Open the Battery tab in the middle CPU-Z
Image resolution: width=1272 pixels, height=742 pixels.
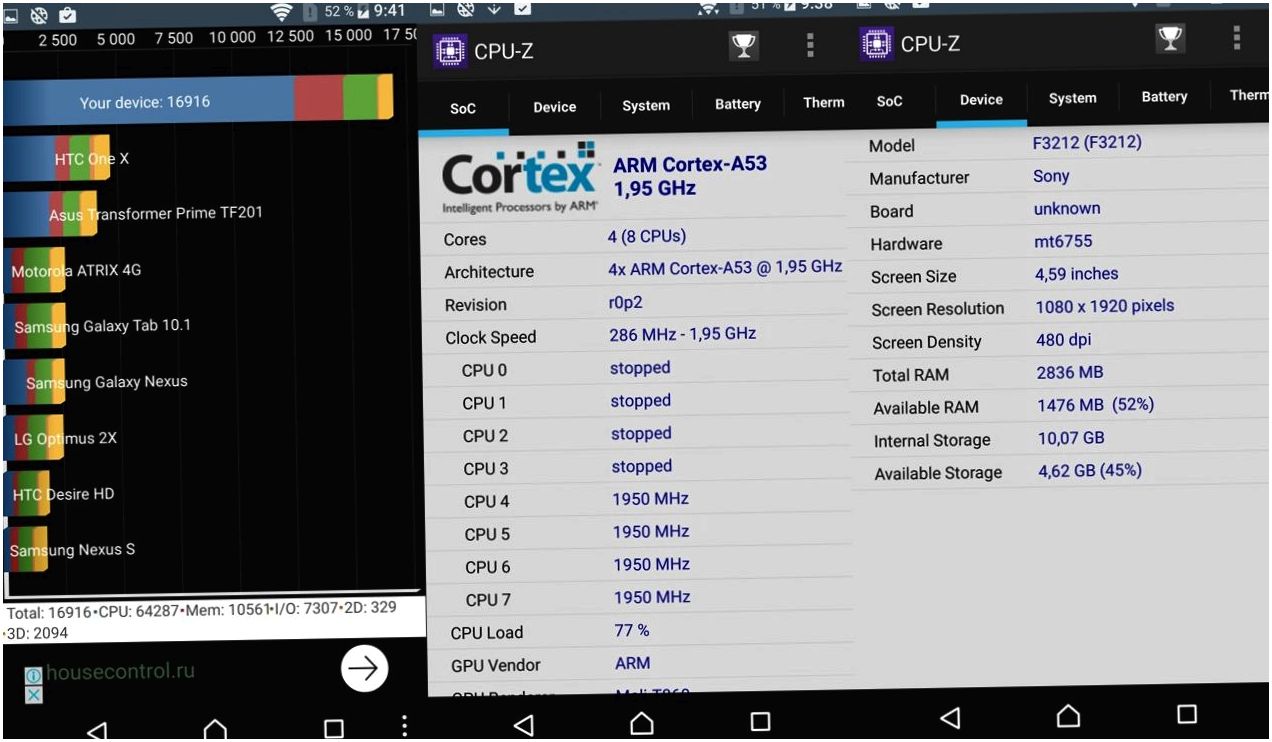coord(738,104)
